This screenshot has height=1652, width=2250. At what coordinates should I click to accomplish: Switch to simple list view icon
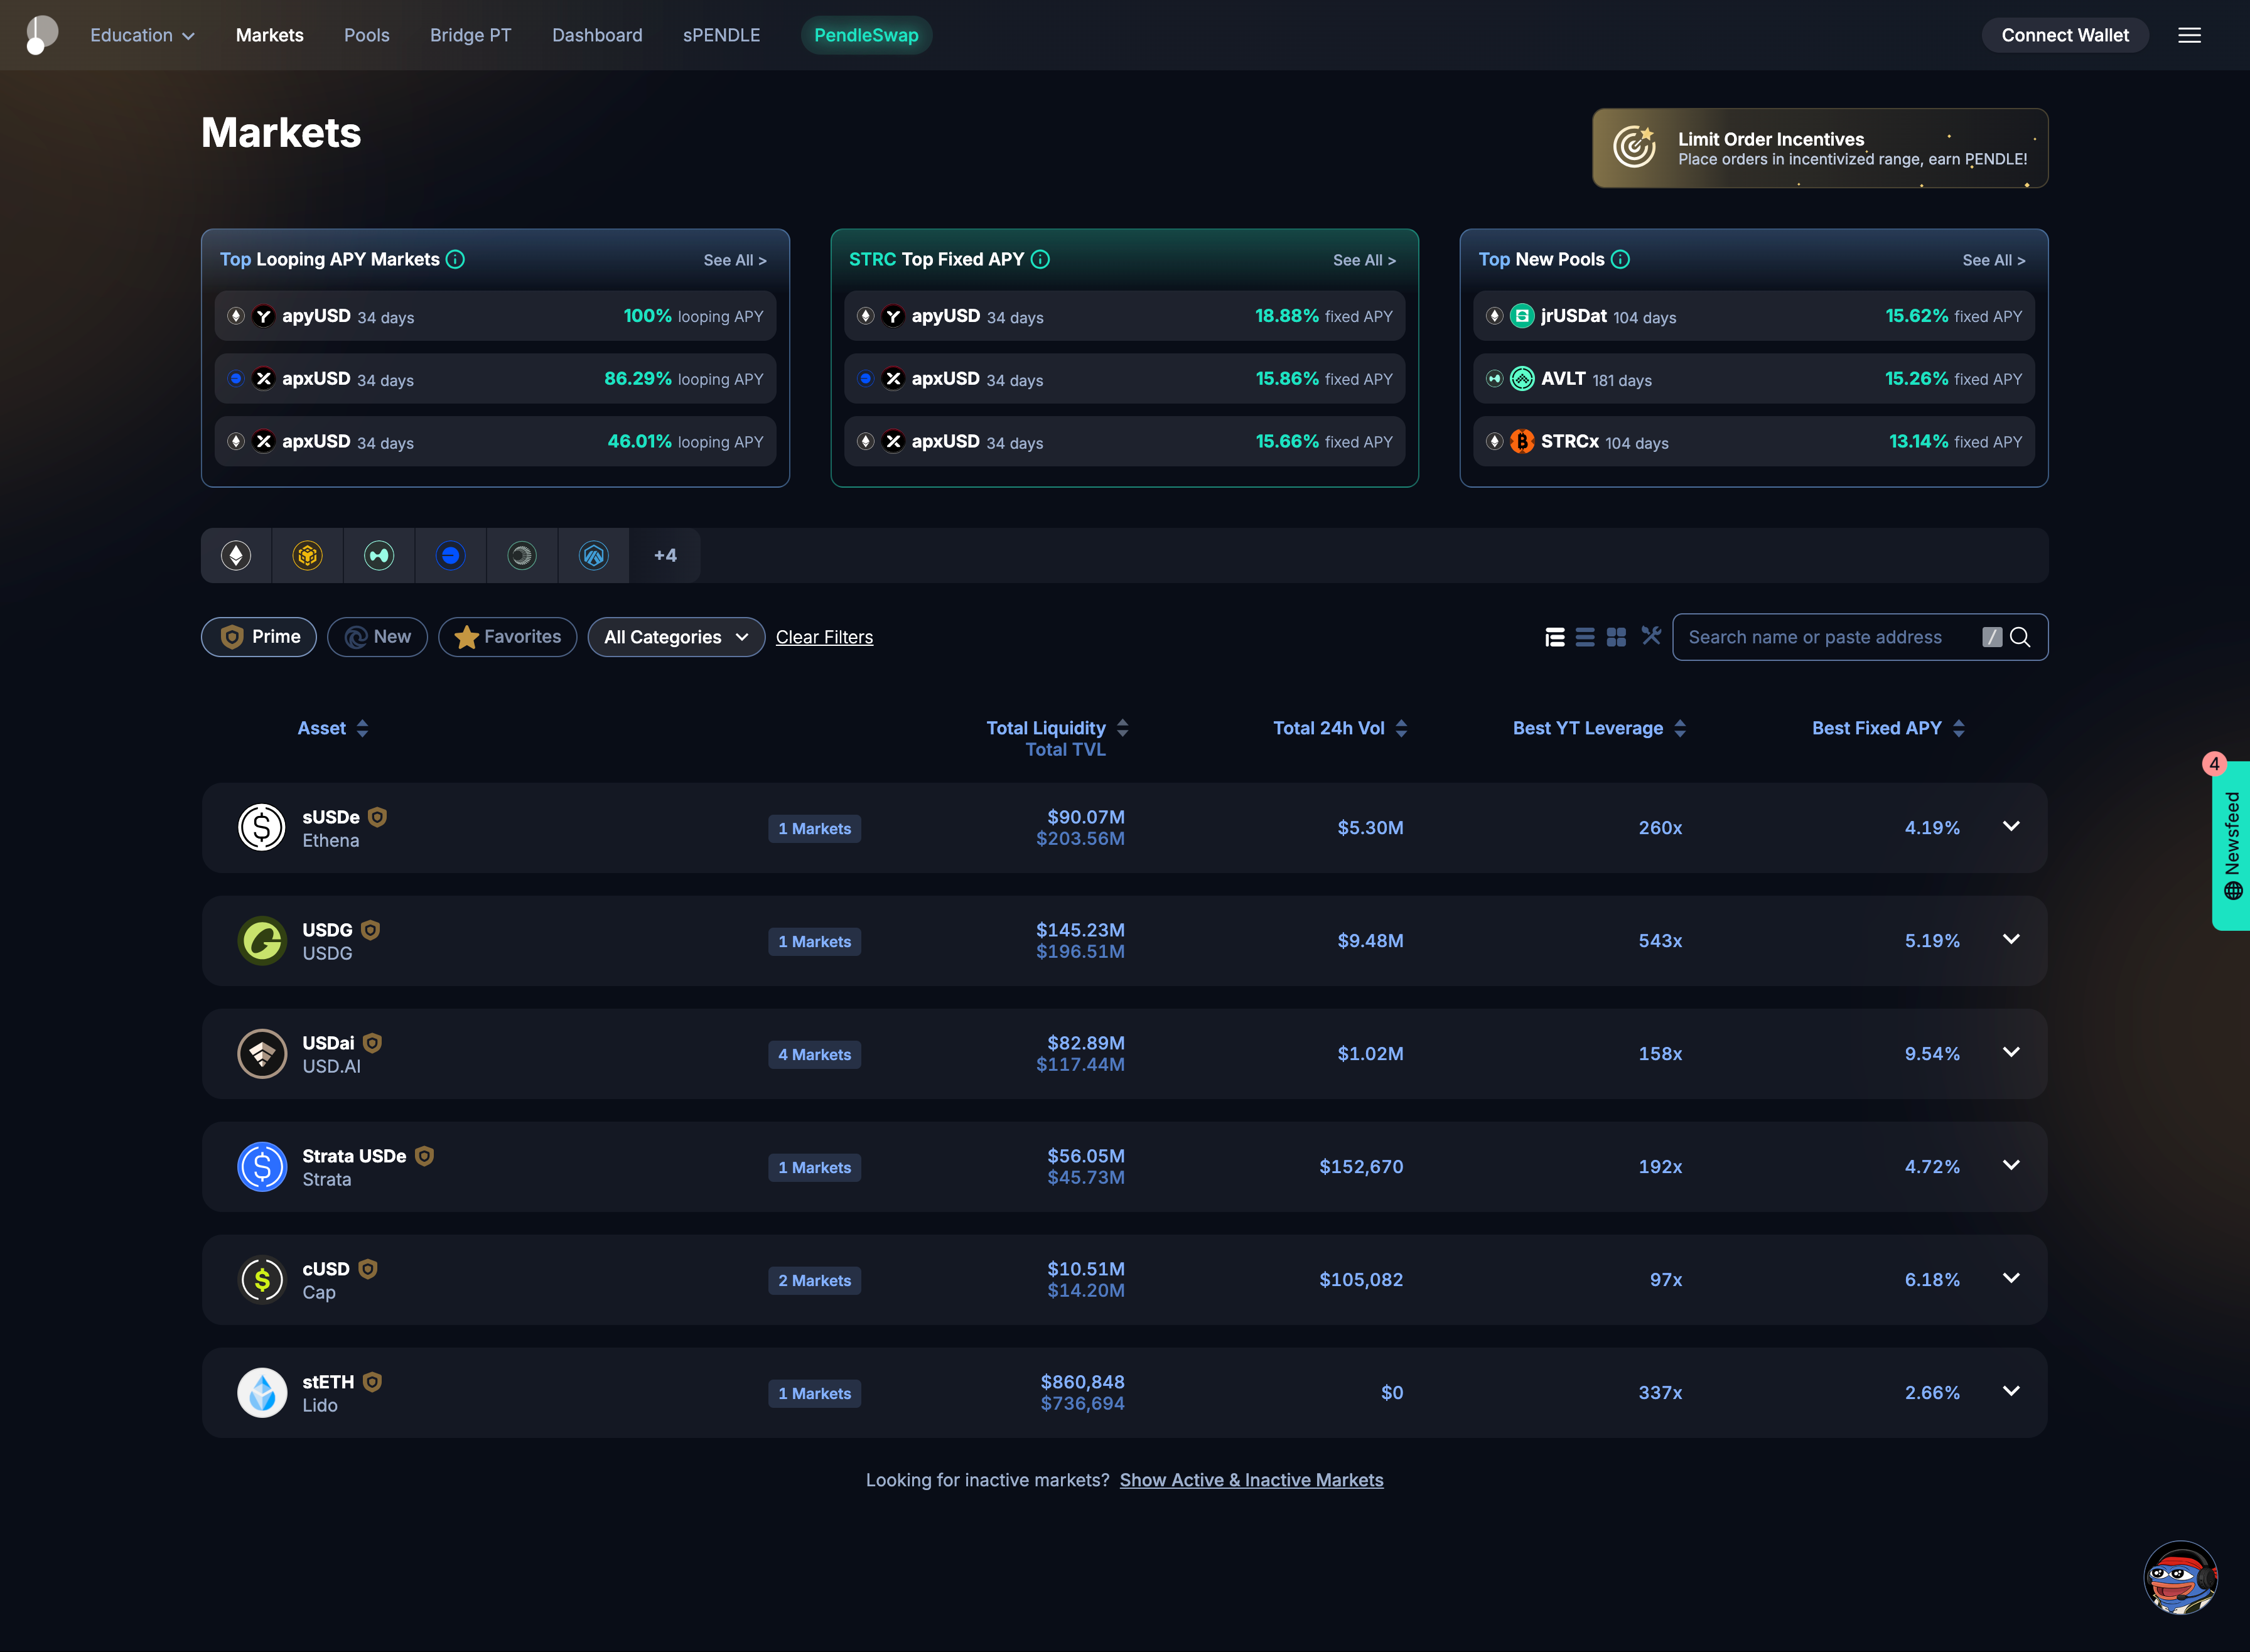point(1585,637)
